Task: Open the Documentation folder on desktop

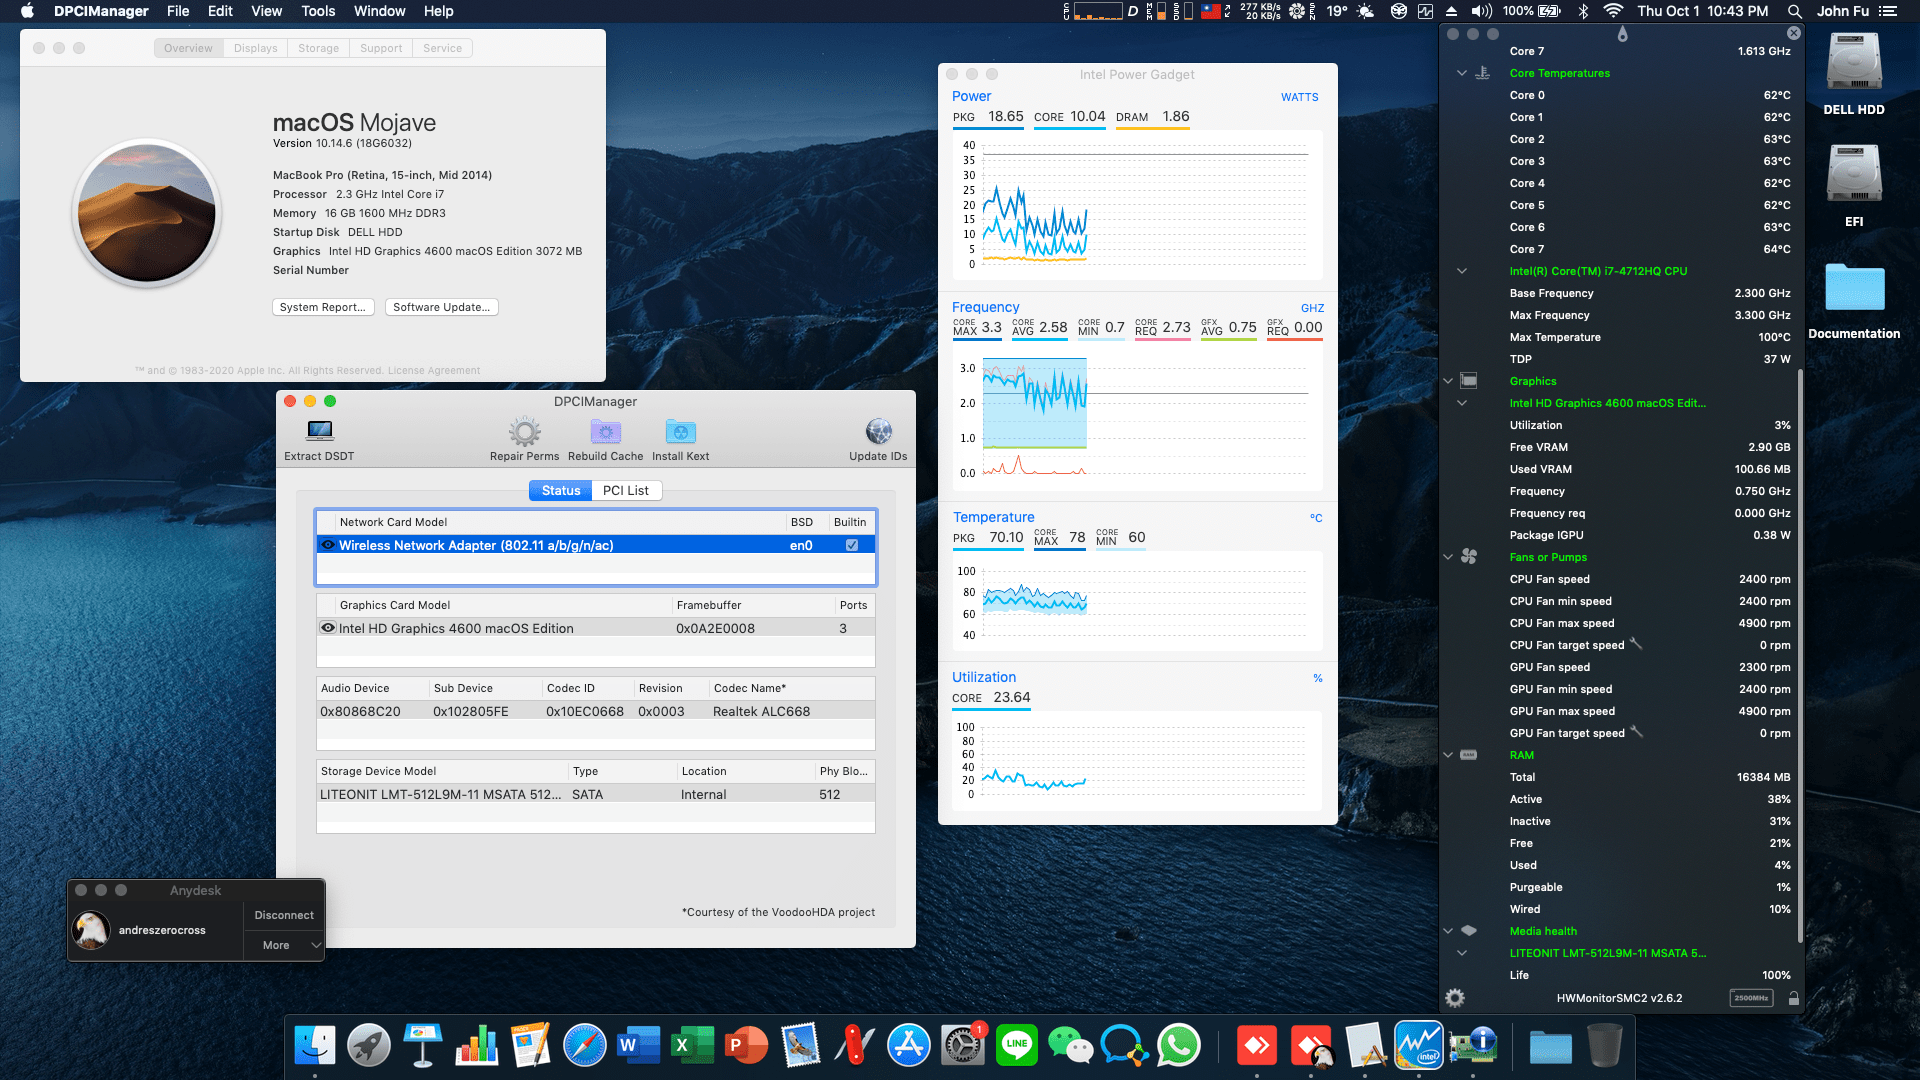Action: pos(1854,288)
